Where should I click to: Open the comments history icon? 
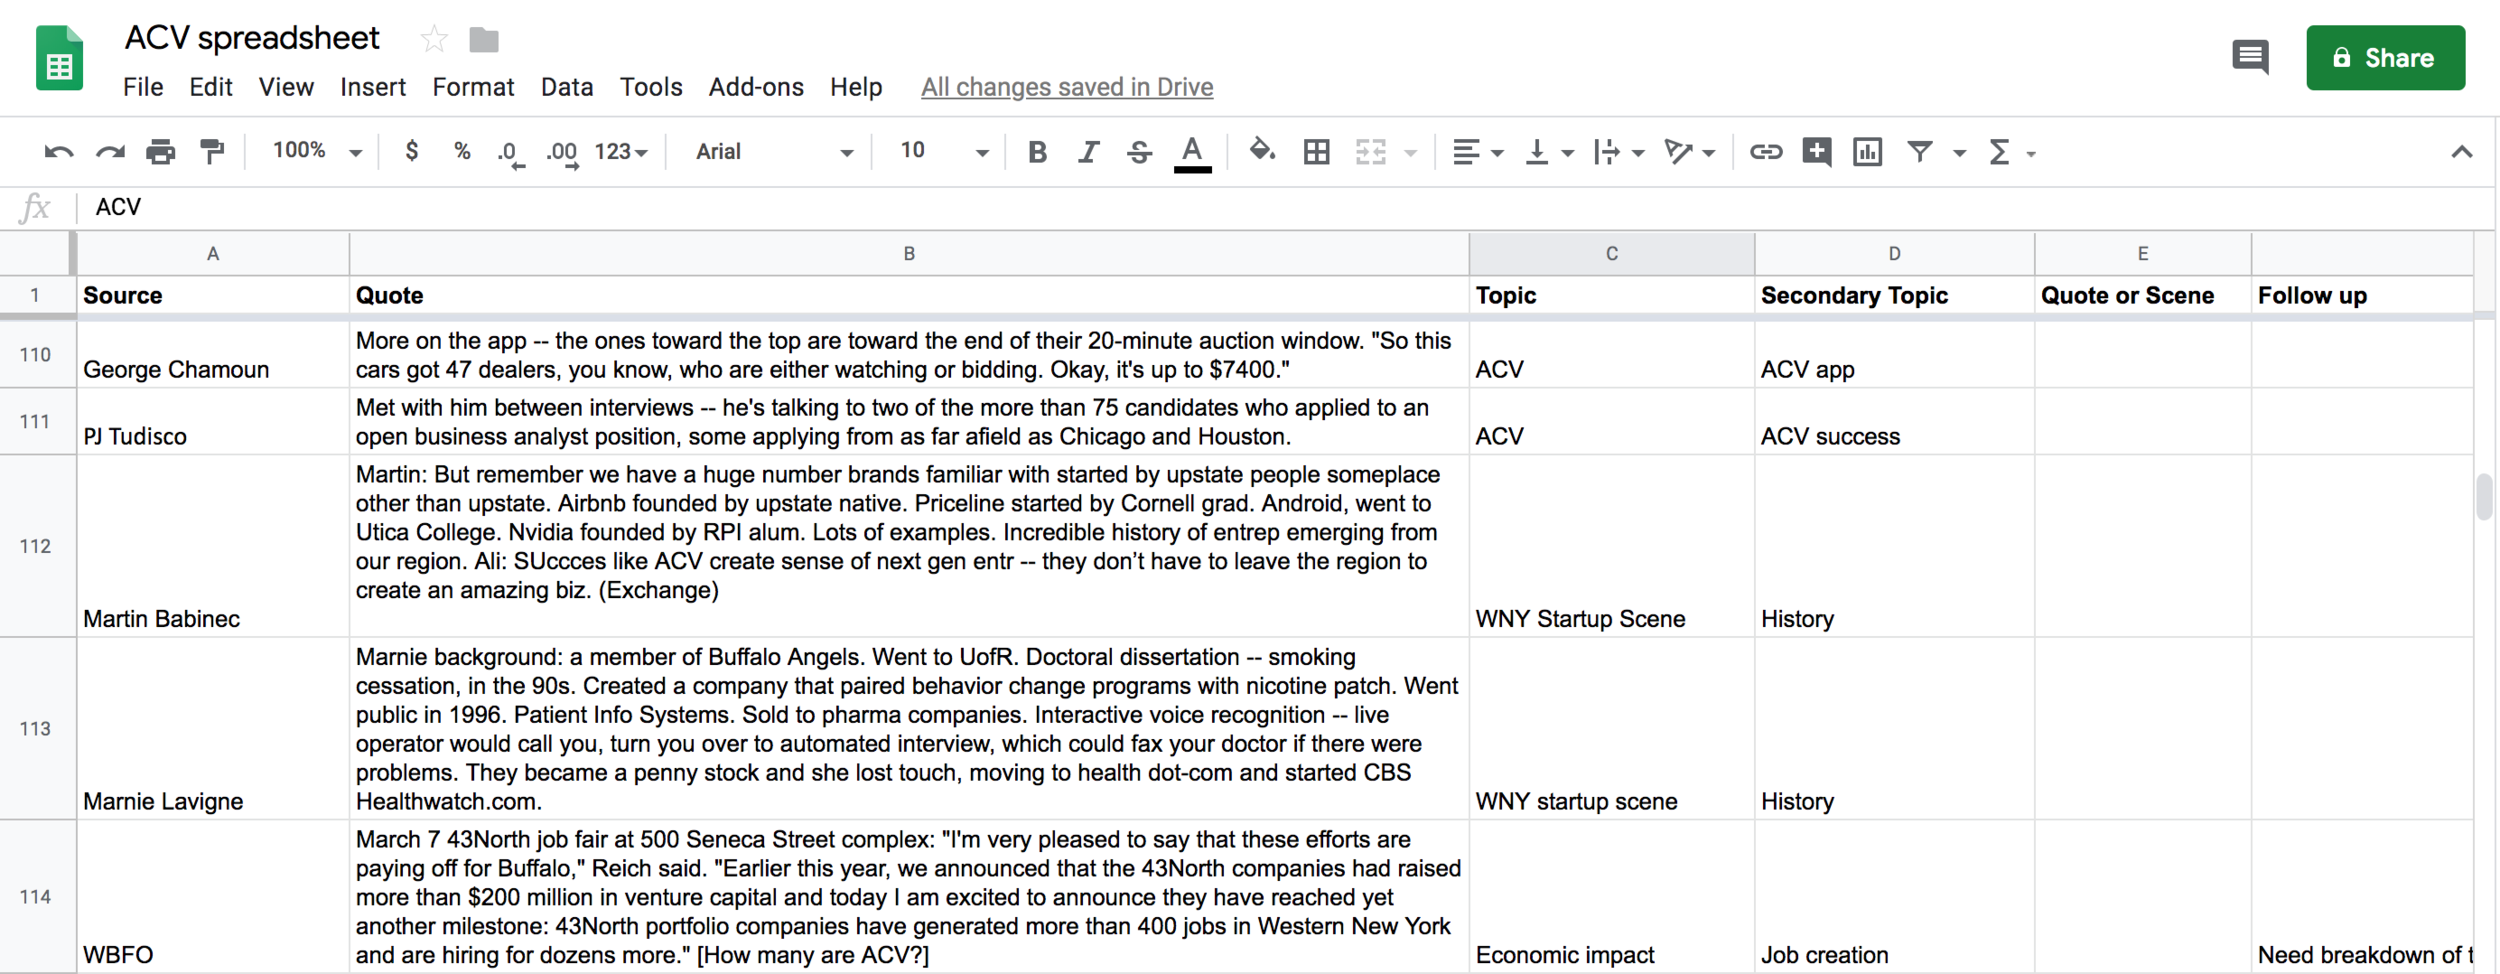tap(2250, 57)
